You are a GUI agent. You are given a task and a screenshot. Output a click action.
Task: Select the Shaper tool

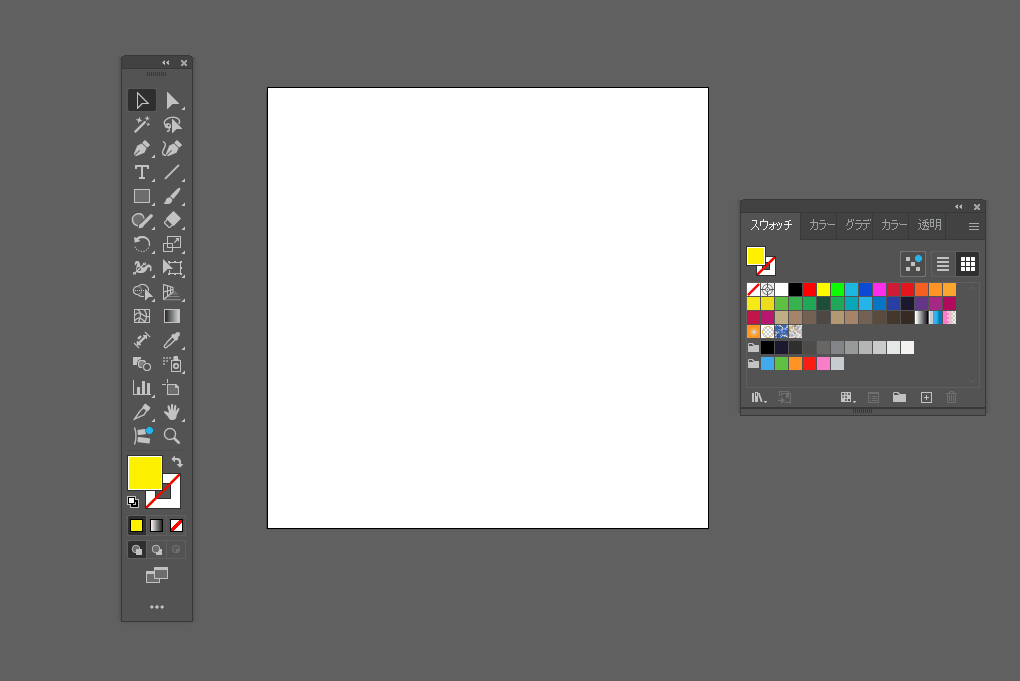click(x=142, y=220)
